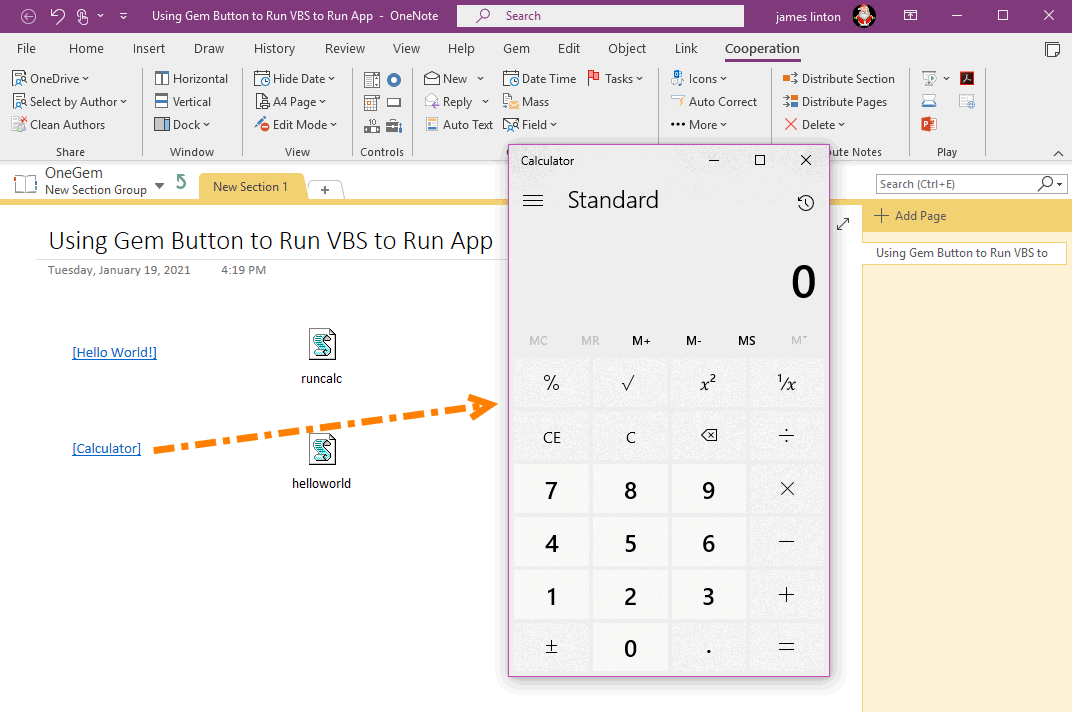This screenshot has height=712, width=1072.
Task: Click the Calculator CE key
Action: 551,437
